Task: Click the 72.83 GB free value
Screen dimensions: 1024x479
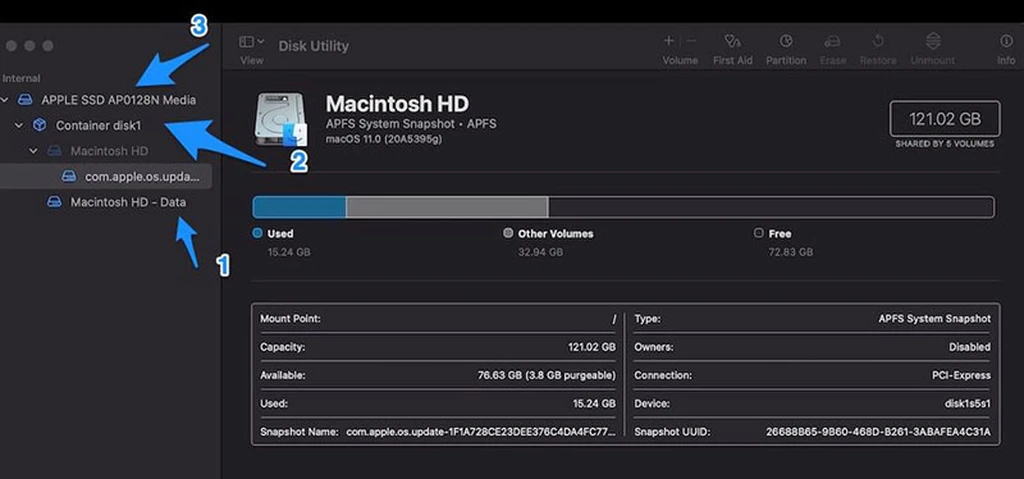Action: pyautogui.click(x=791, y=252)
